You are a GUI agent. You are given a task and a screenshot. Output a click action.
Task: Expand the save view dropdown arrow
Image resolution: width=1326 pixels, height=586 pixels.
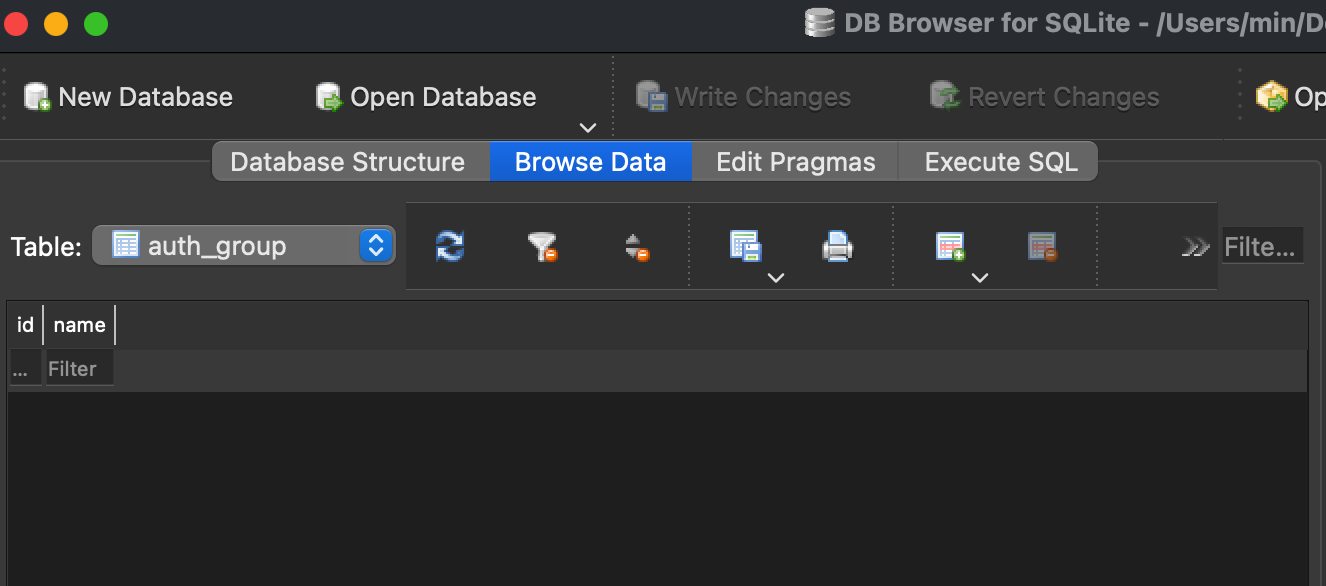pyautogui.click(x=775, y=277)
